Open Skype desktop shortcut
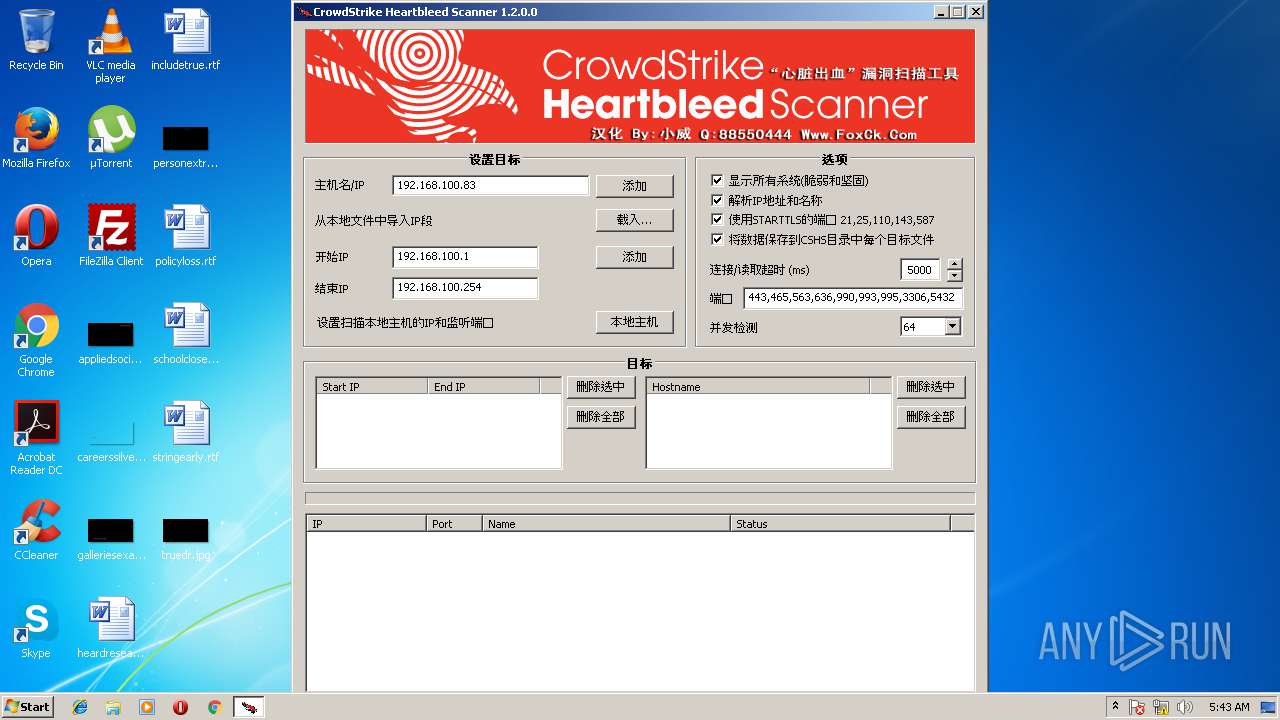Image resolution: width=1280 pixels, height=720 pixels. coord(36,628)
